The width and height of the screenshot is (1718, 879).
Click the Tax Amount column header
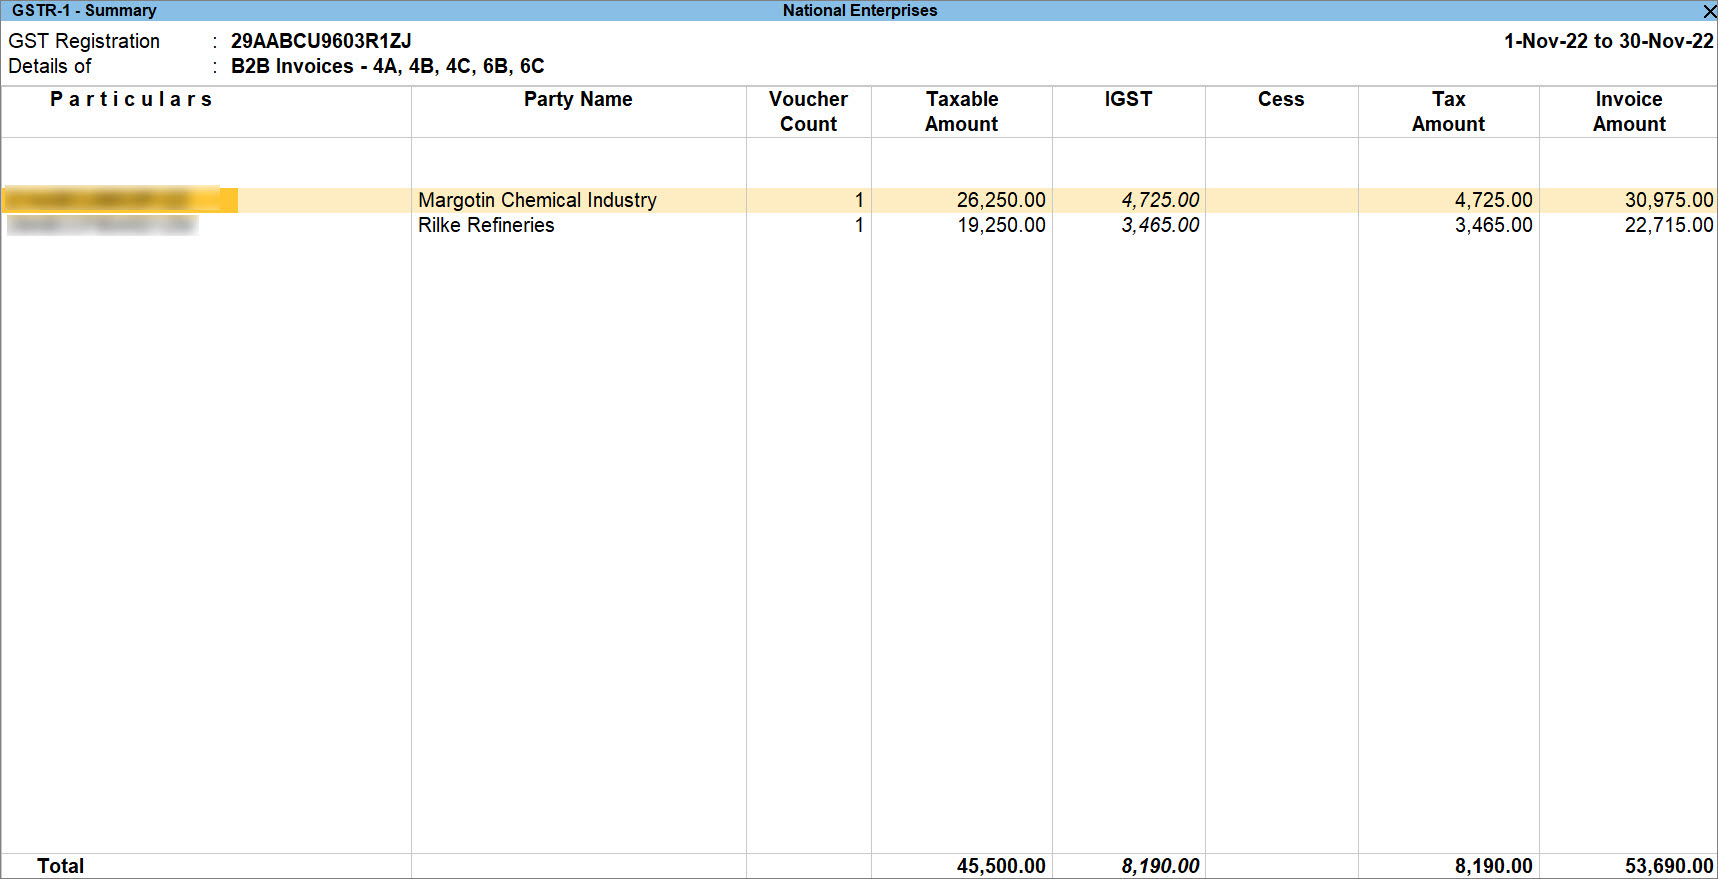pyautogui.click(x=1448, y=111)
